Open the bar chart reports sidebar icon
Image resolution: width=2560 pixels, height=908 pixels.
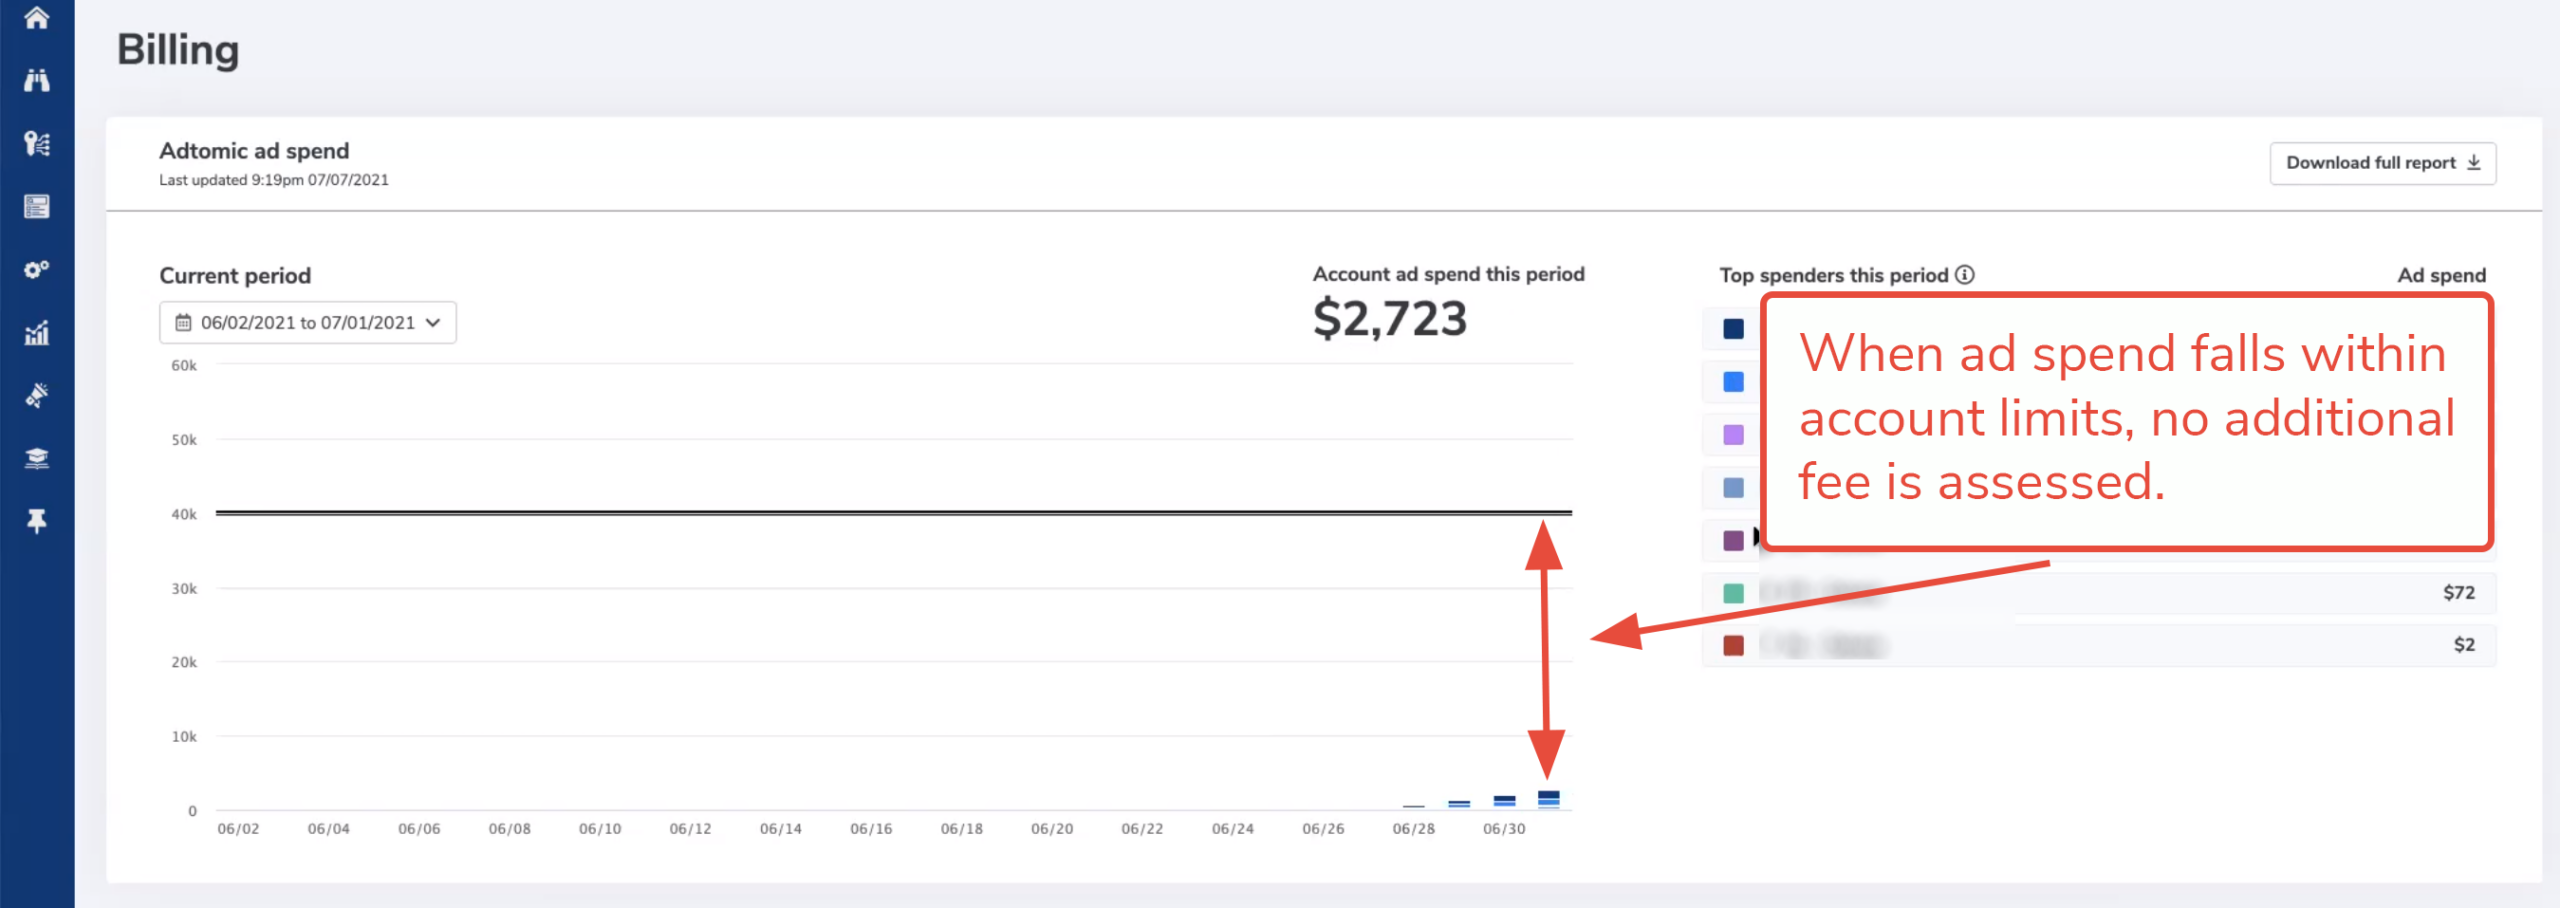pos(37,333)
